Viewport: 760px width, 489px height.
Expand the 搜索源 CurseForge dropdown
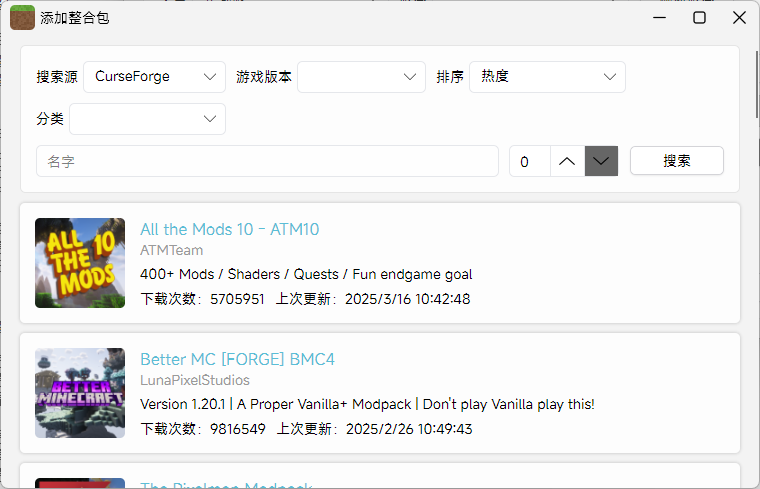(x=155, y=77)
